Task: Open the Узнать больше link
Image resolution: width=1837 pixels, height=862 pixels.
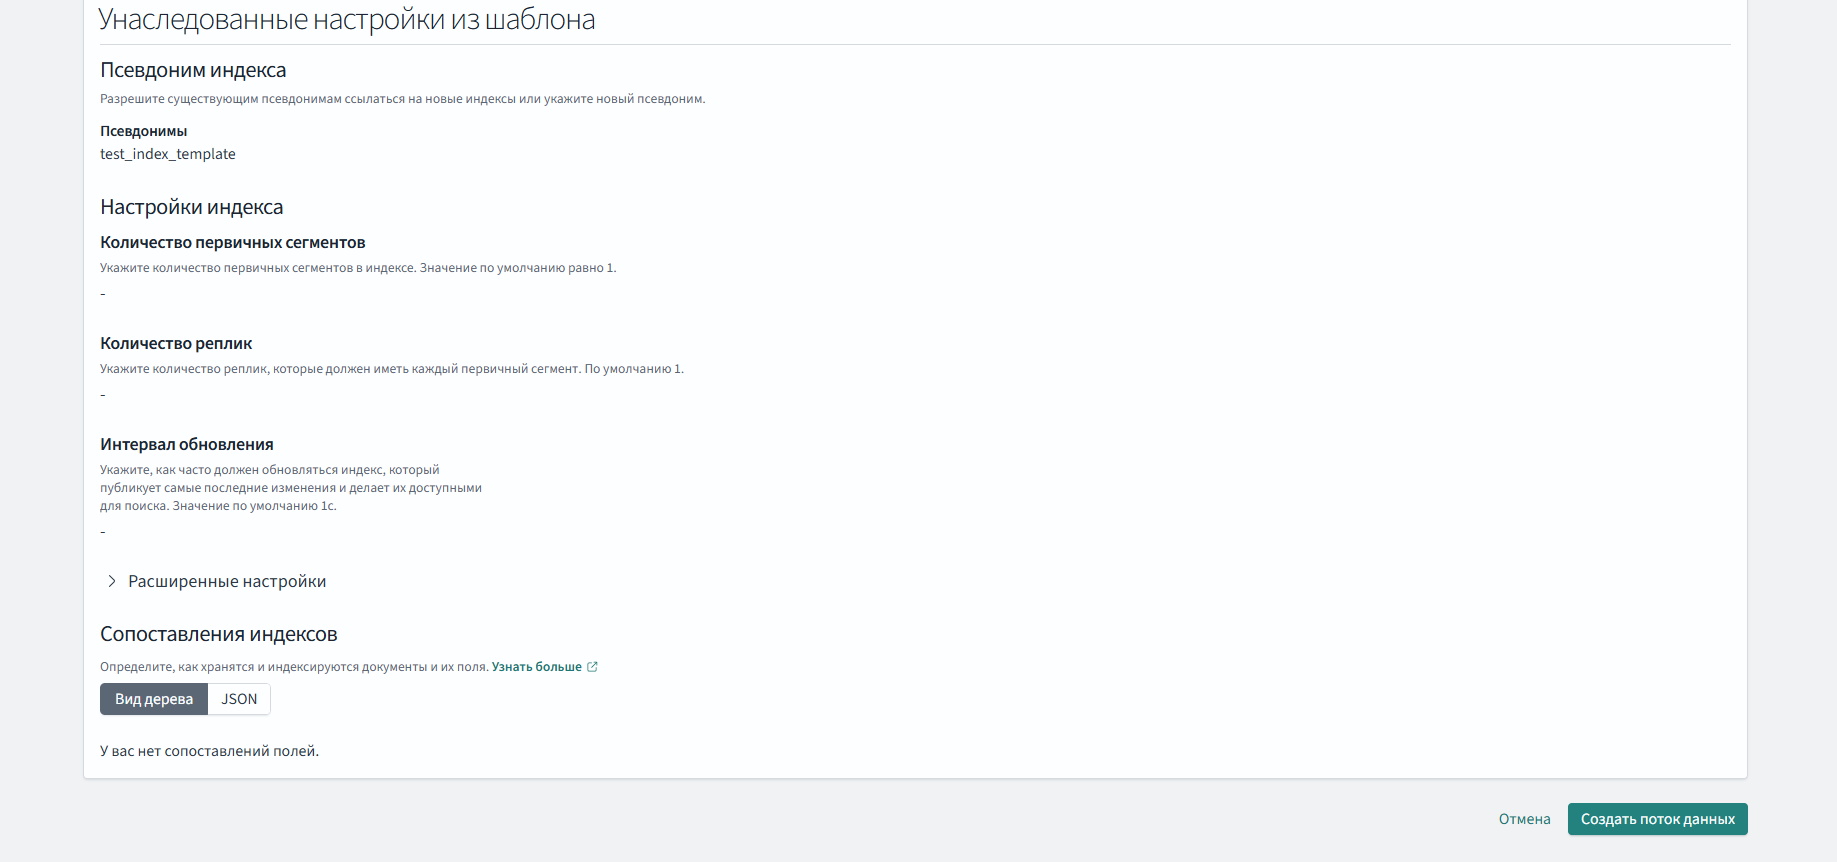Action: coord(536,667)
